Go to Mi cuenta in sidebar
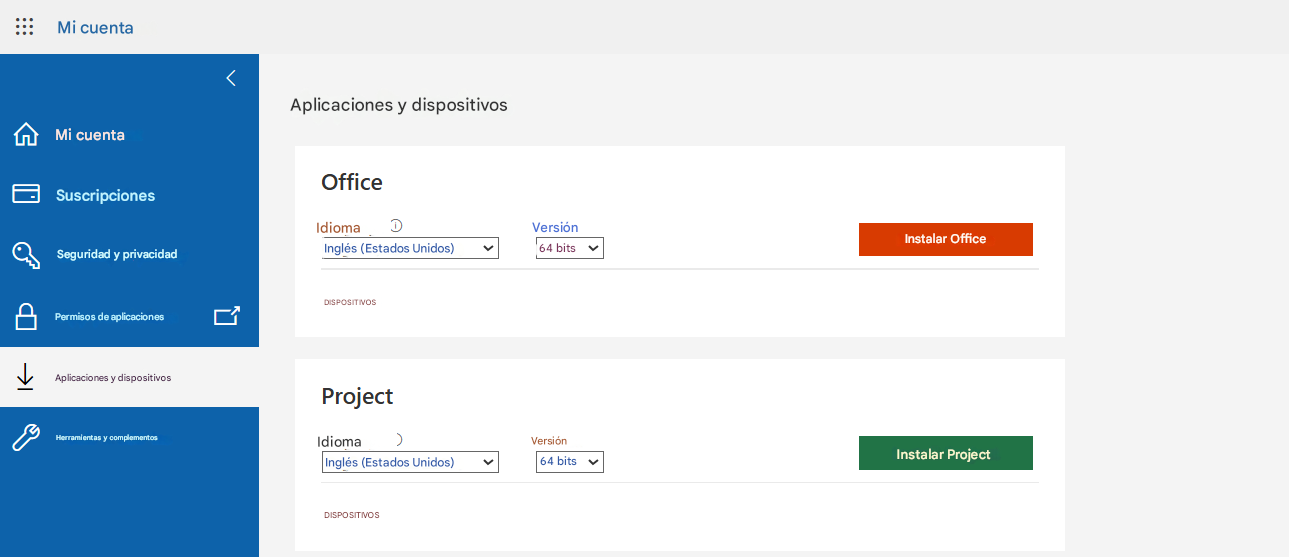Viewport: 1289px width, 557px height. point(90,135)
